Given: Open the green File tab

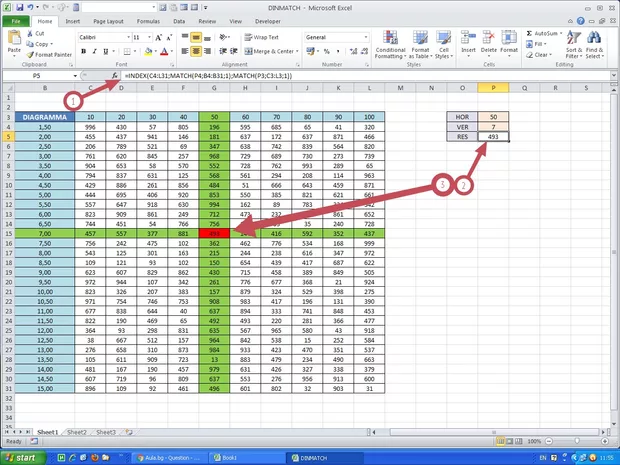Looking at the screenshot, I should click(16, 21).
